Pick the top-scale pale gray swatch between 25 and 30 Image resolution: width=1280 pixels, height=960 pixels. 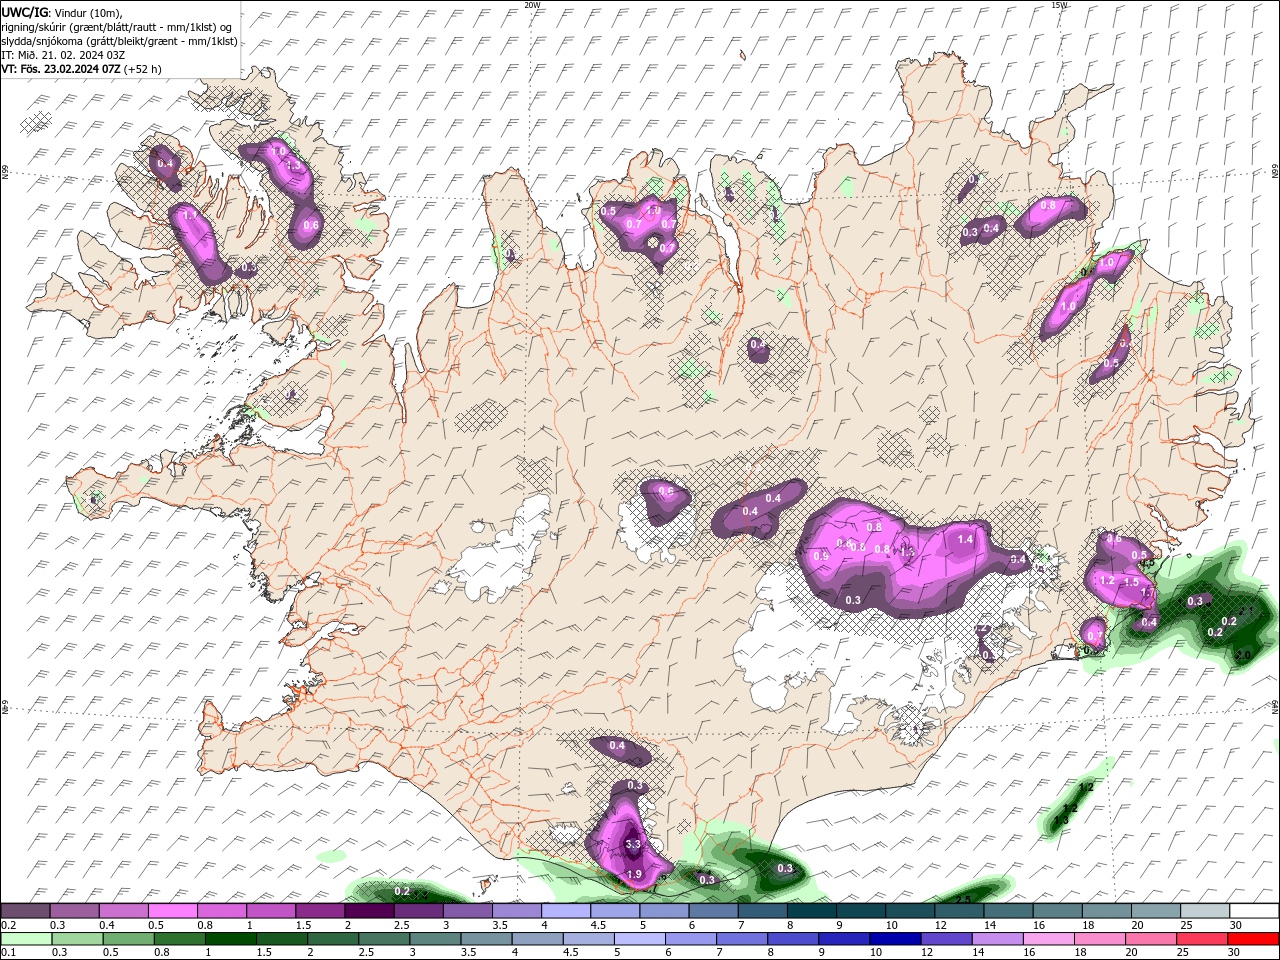[1204, 911]
